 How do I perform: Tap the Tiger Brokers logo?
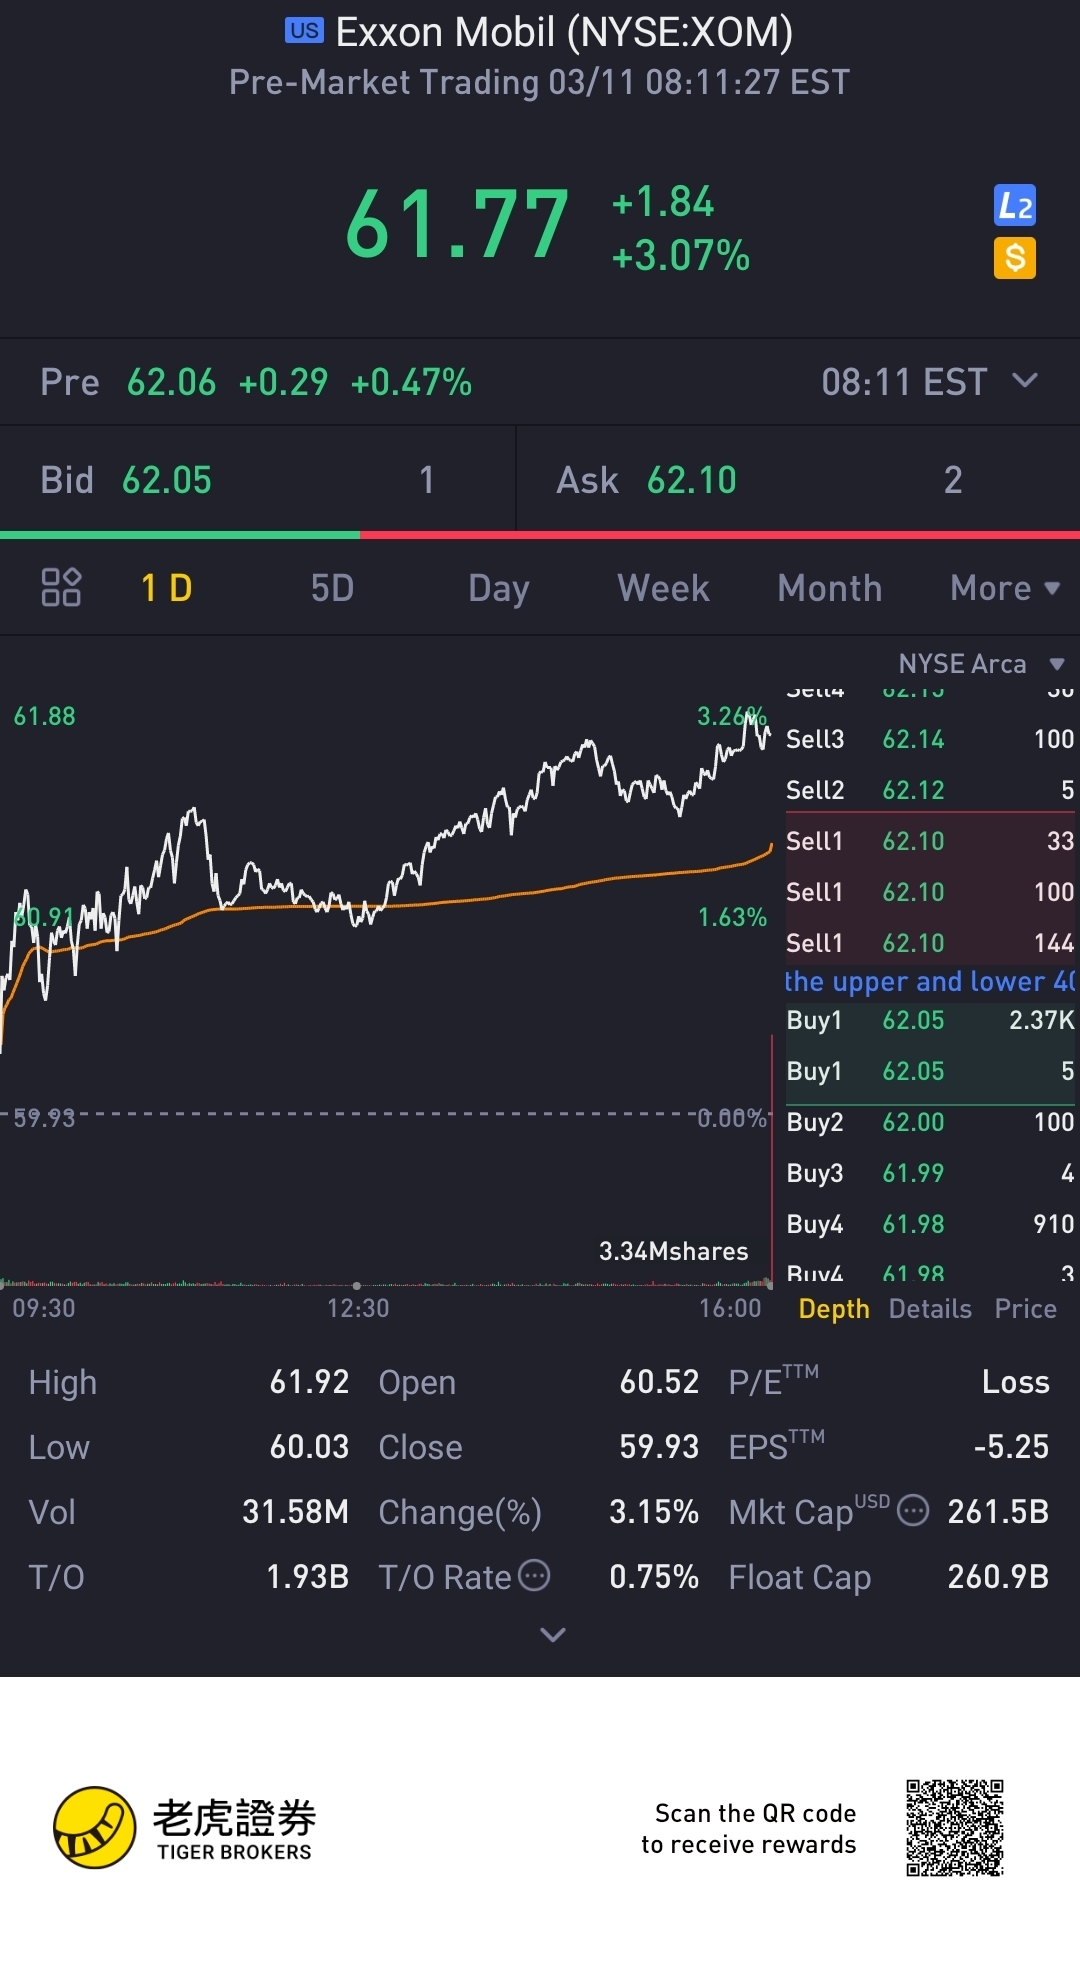[185, 1828]
